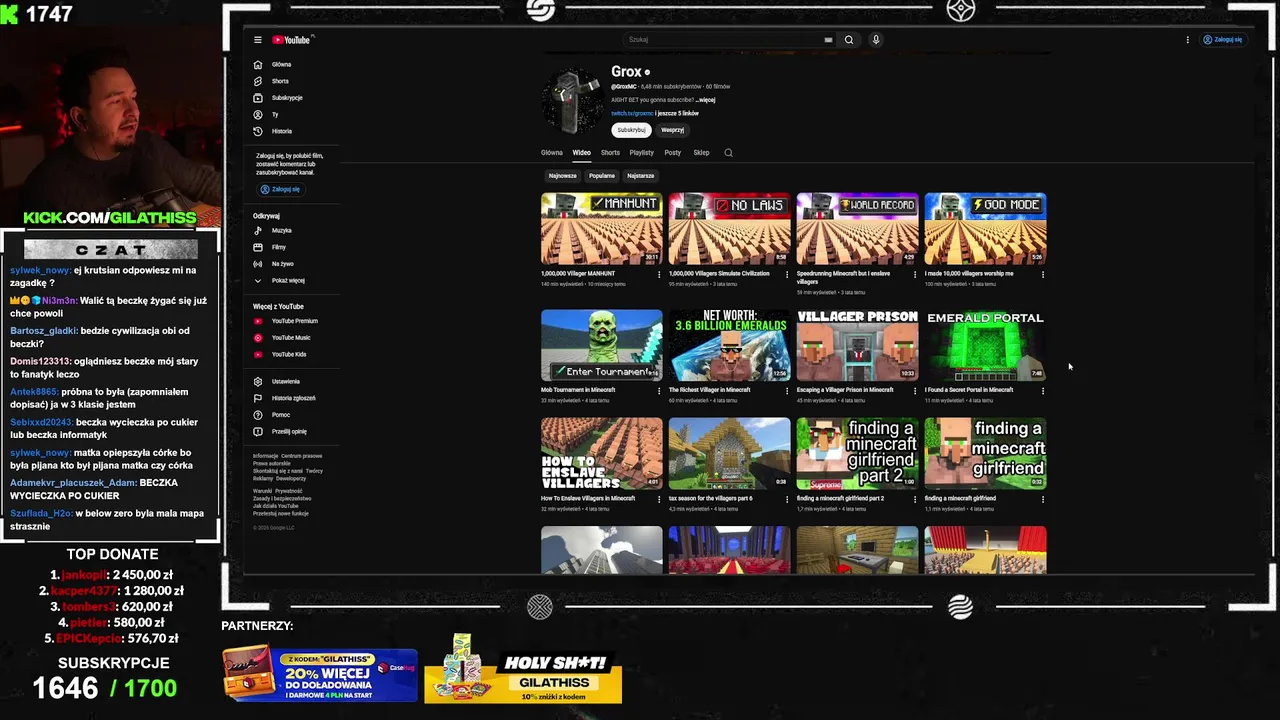Sort videos by Popularne chip
The image size is (1280, 720).
point(602,176)
